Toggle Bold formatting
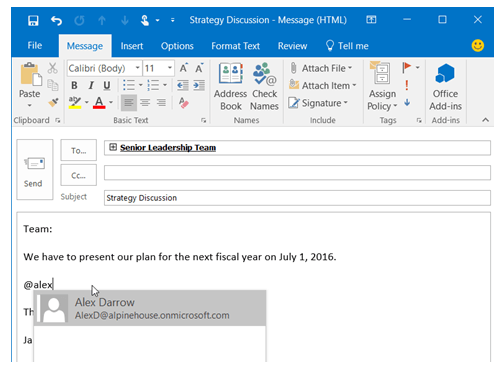Viewport: 504px width, 375px height. pos(74,85)
